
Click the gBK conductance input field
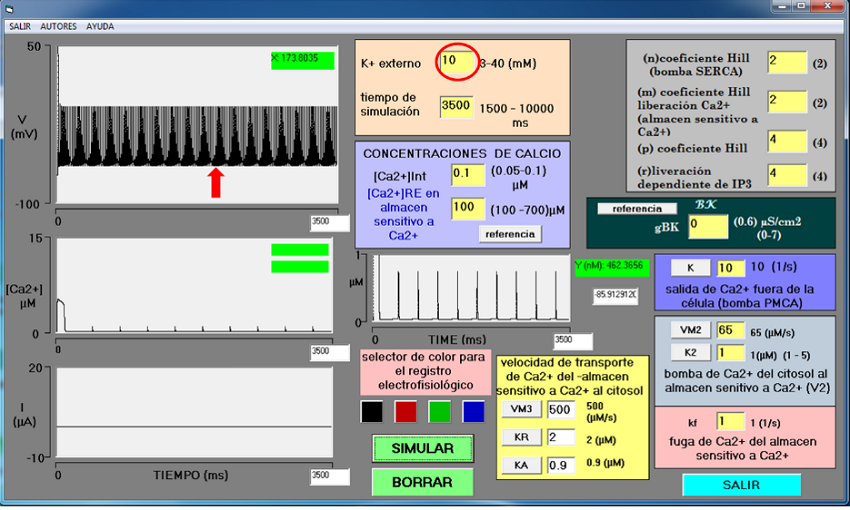point(706,226)
